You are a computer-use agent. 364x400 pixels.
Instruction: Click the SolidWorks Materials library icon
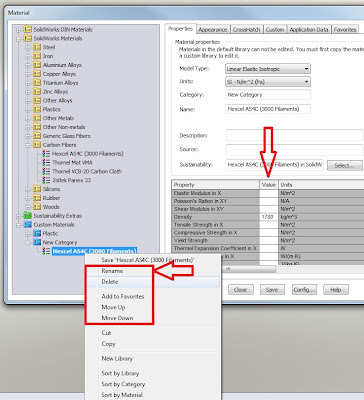click(28, 38)
